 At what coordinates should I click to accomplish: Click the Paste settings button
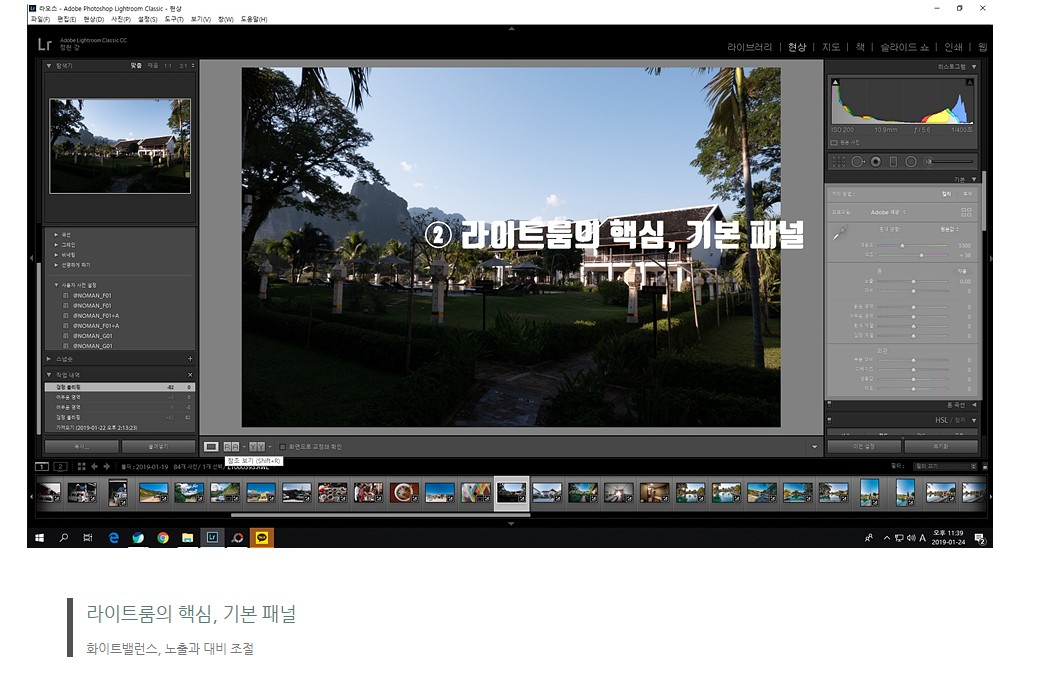point(159,447)
